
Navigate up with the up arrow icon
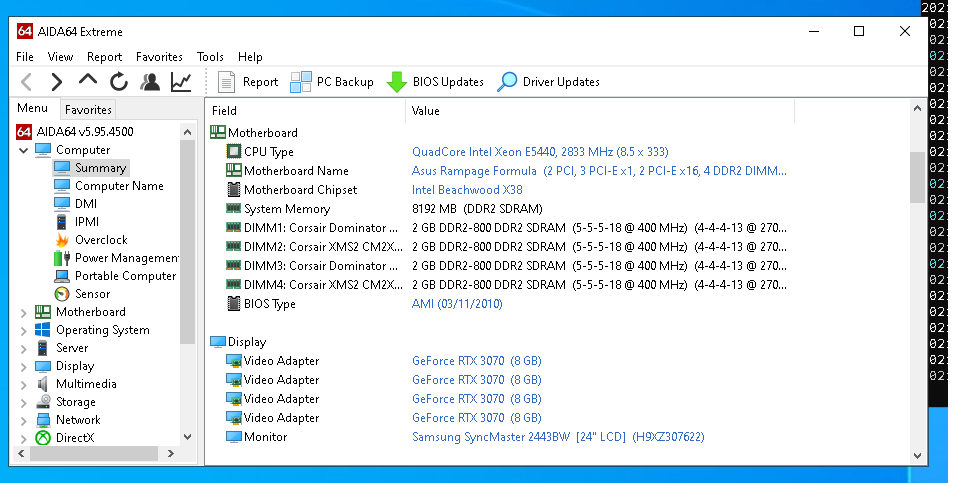(88, 80)
